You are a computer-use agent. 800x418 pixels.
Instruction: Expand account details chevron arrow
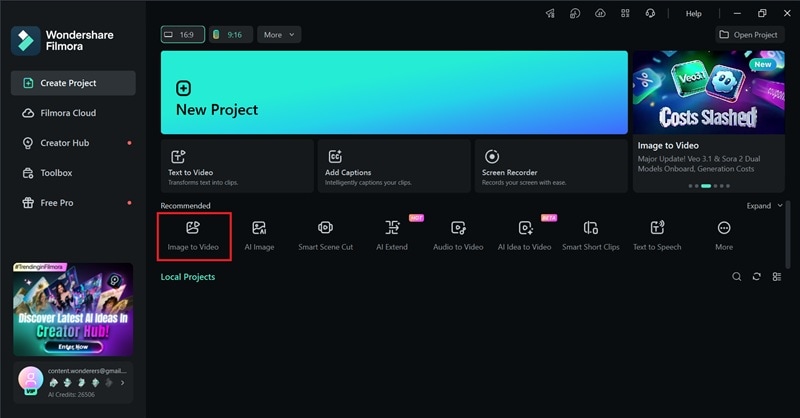click(x=122, y=383)
